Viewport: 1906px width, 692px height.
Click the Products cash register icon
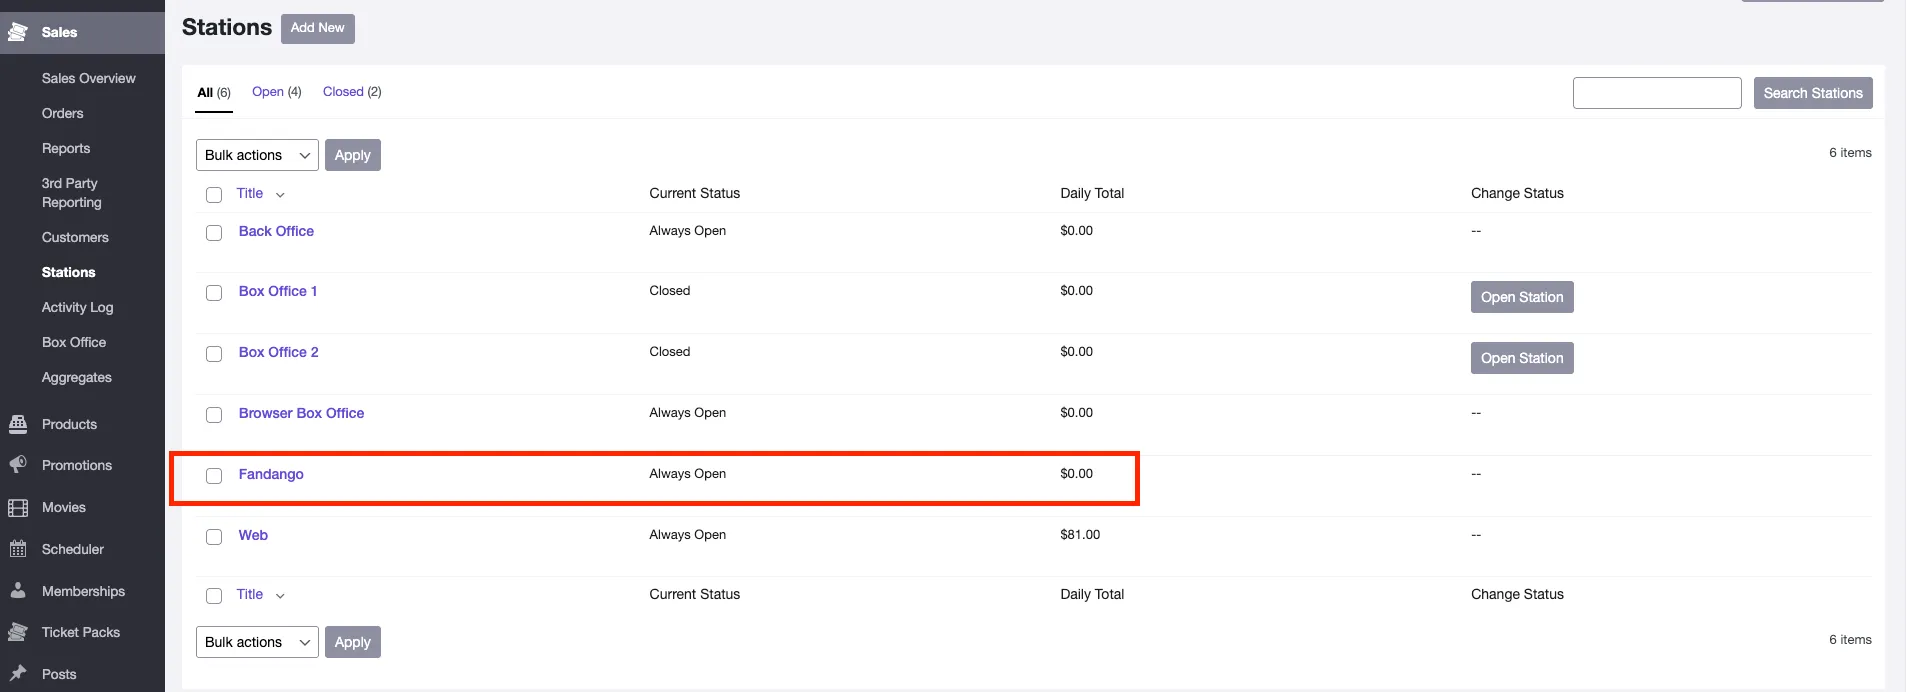[x=18, y=424]
